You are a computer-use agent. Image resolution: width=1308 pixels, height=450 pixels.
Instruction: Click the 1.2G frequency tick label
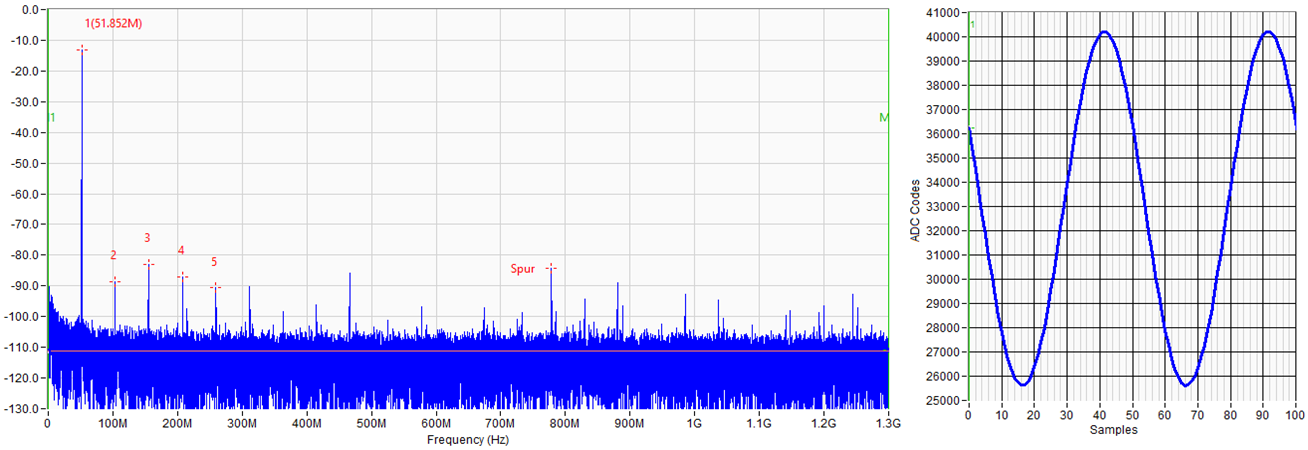coord(823,424)
